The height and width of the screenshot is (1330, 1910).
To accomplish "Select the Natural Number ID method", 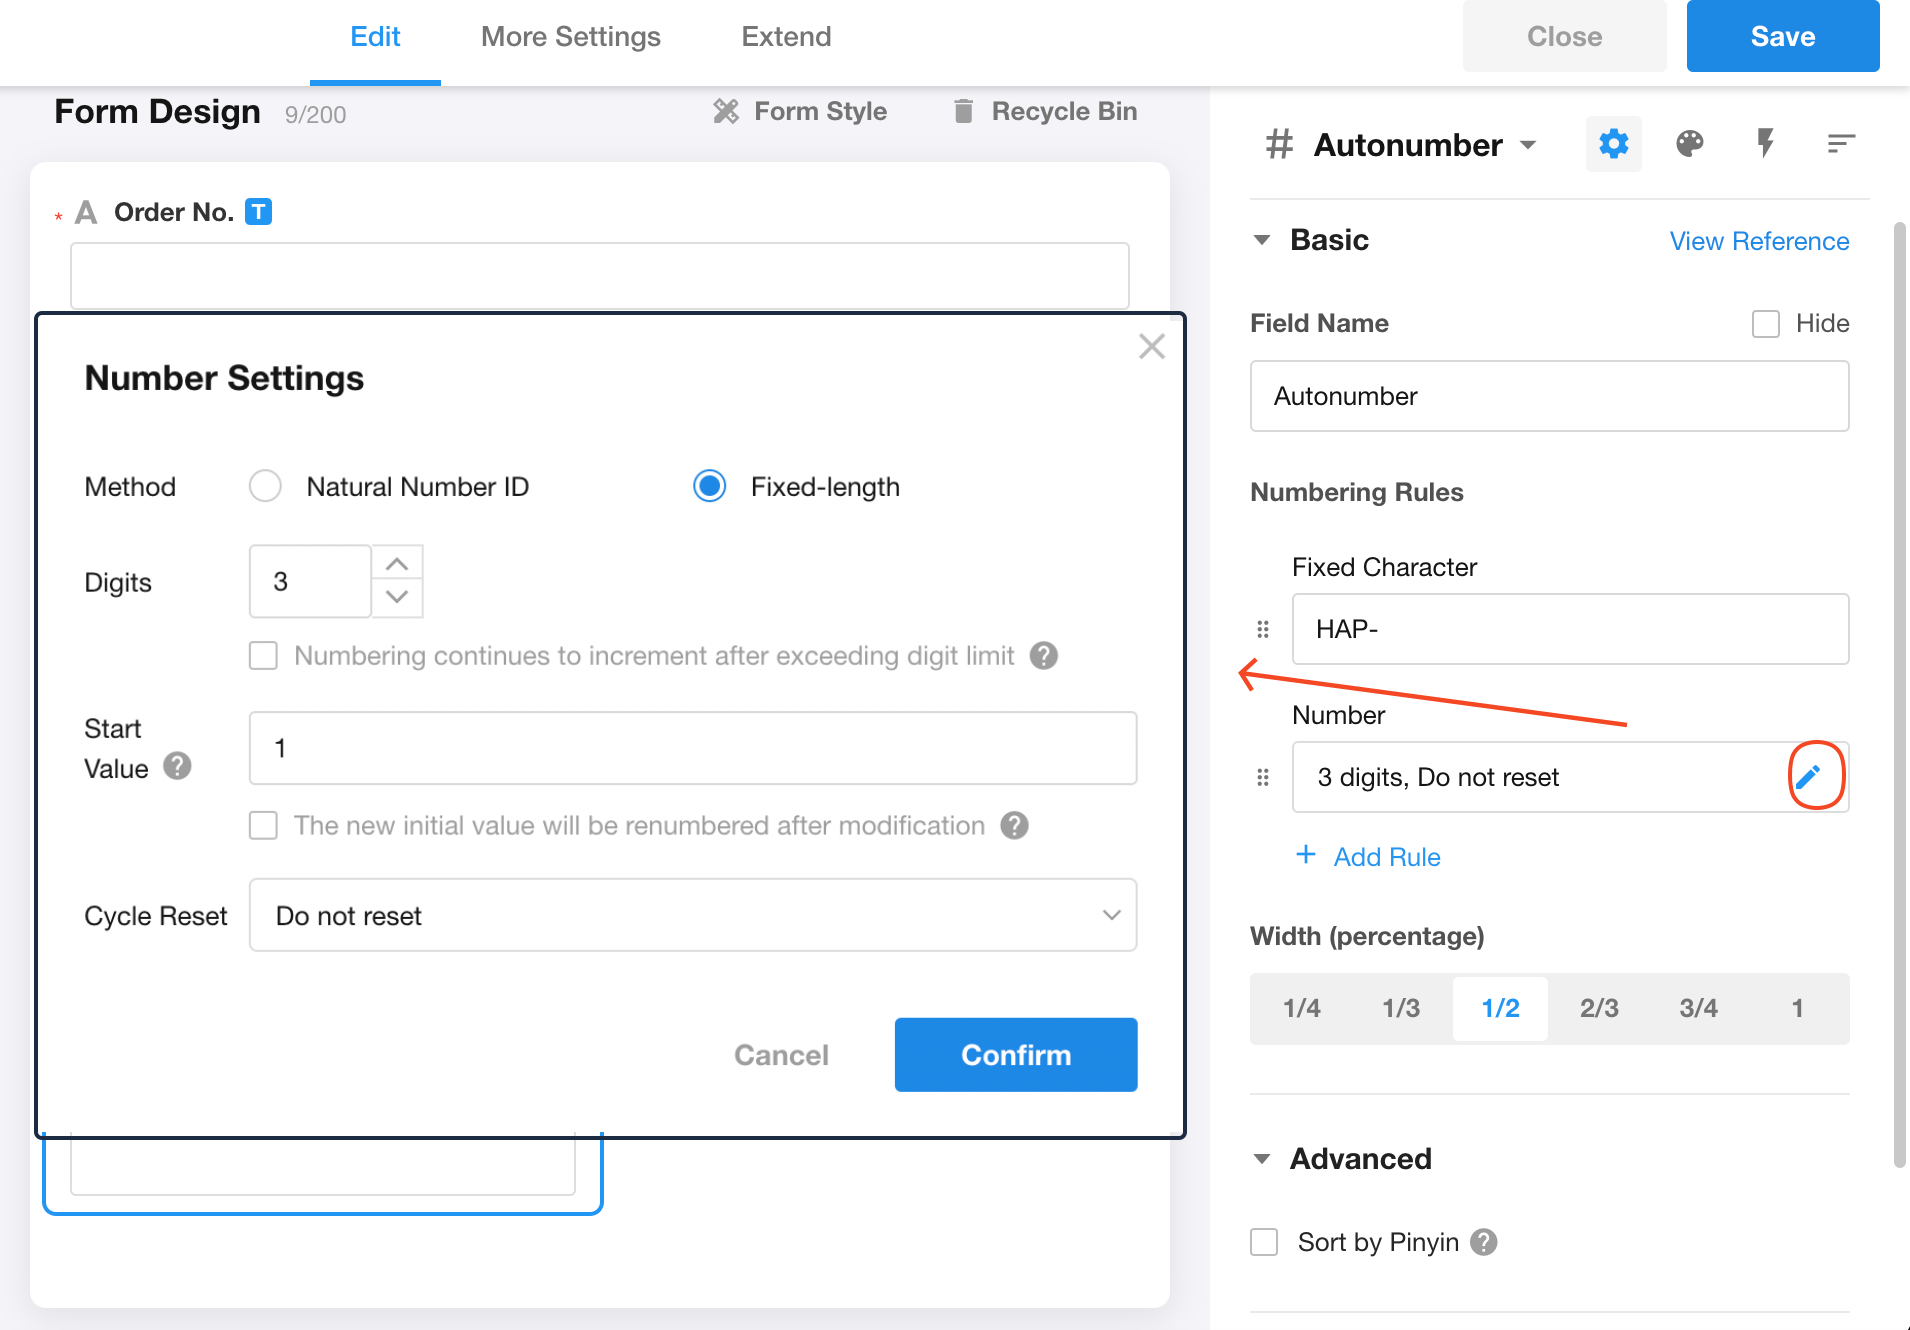I will click(x=265, y=487).
